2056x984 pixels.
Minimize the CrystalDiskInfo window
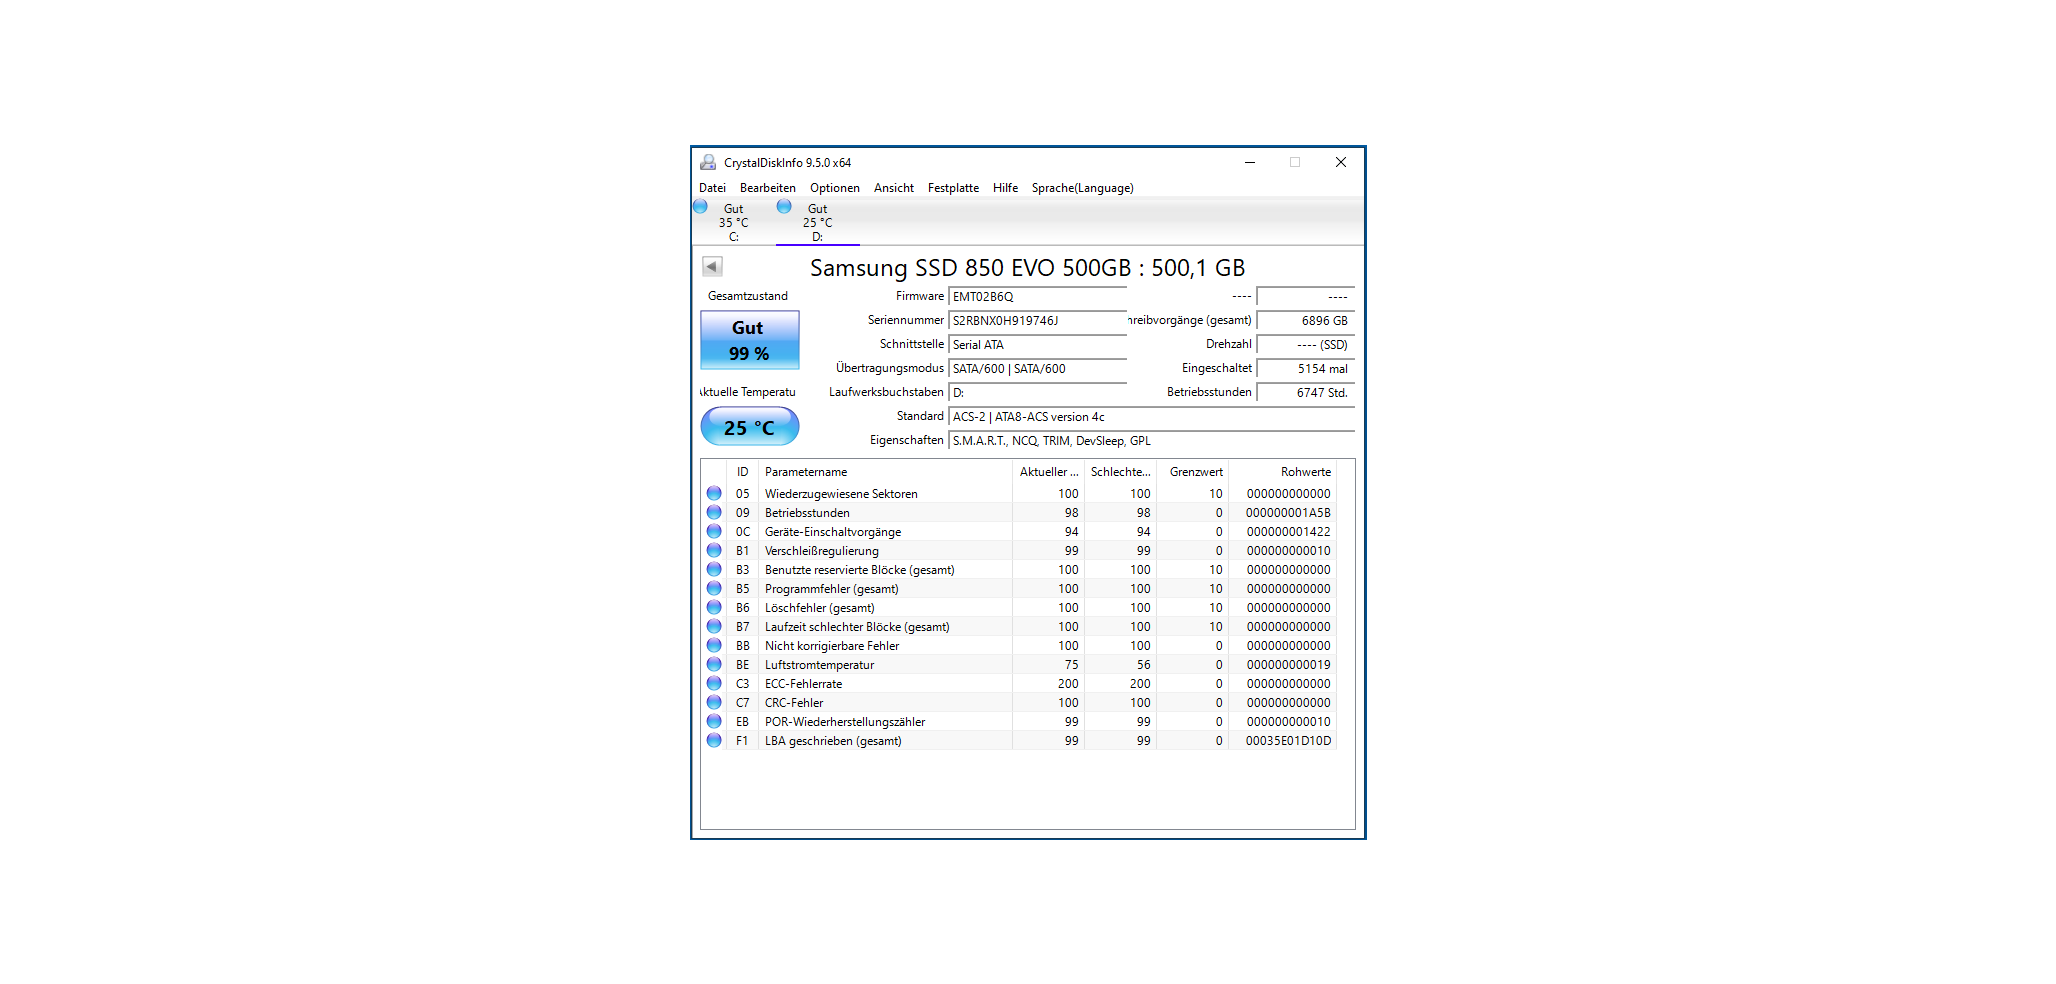pos(1250,162)
